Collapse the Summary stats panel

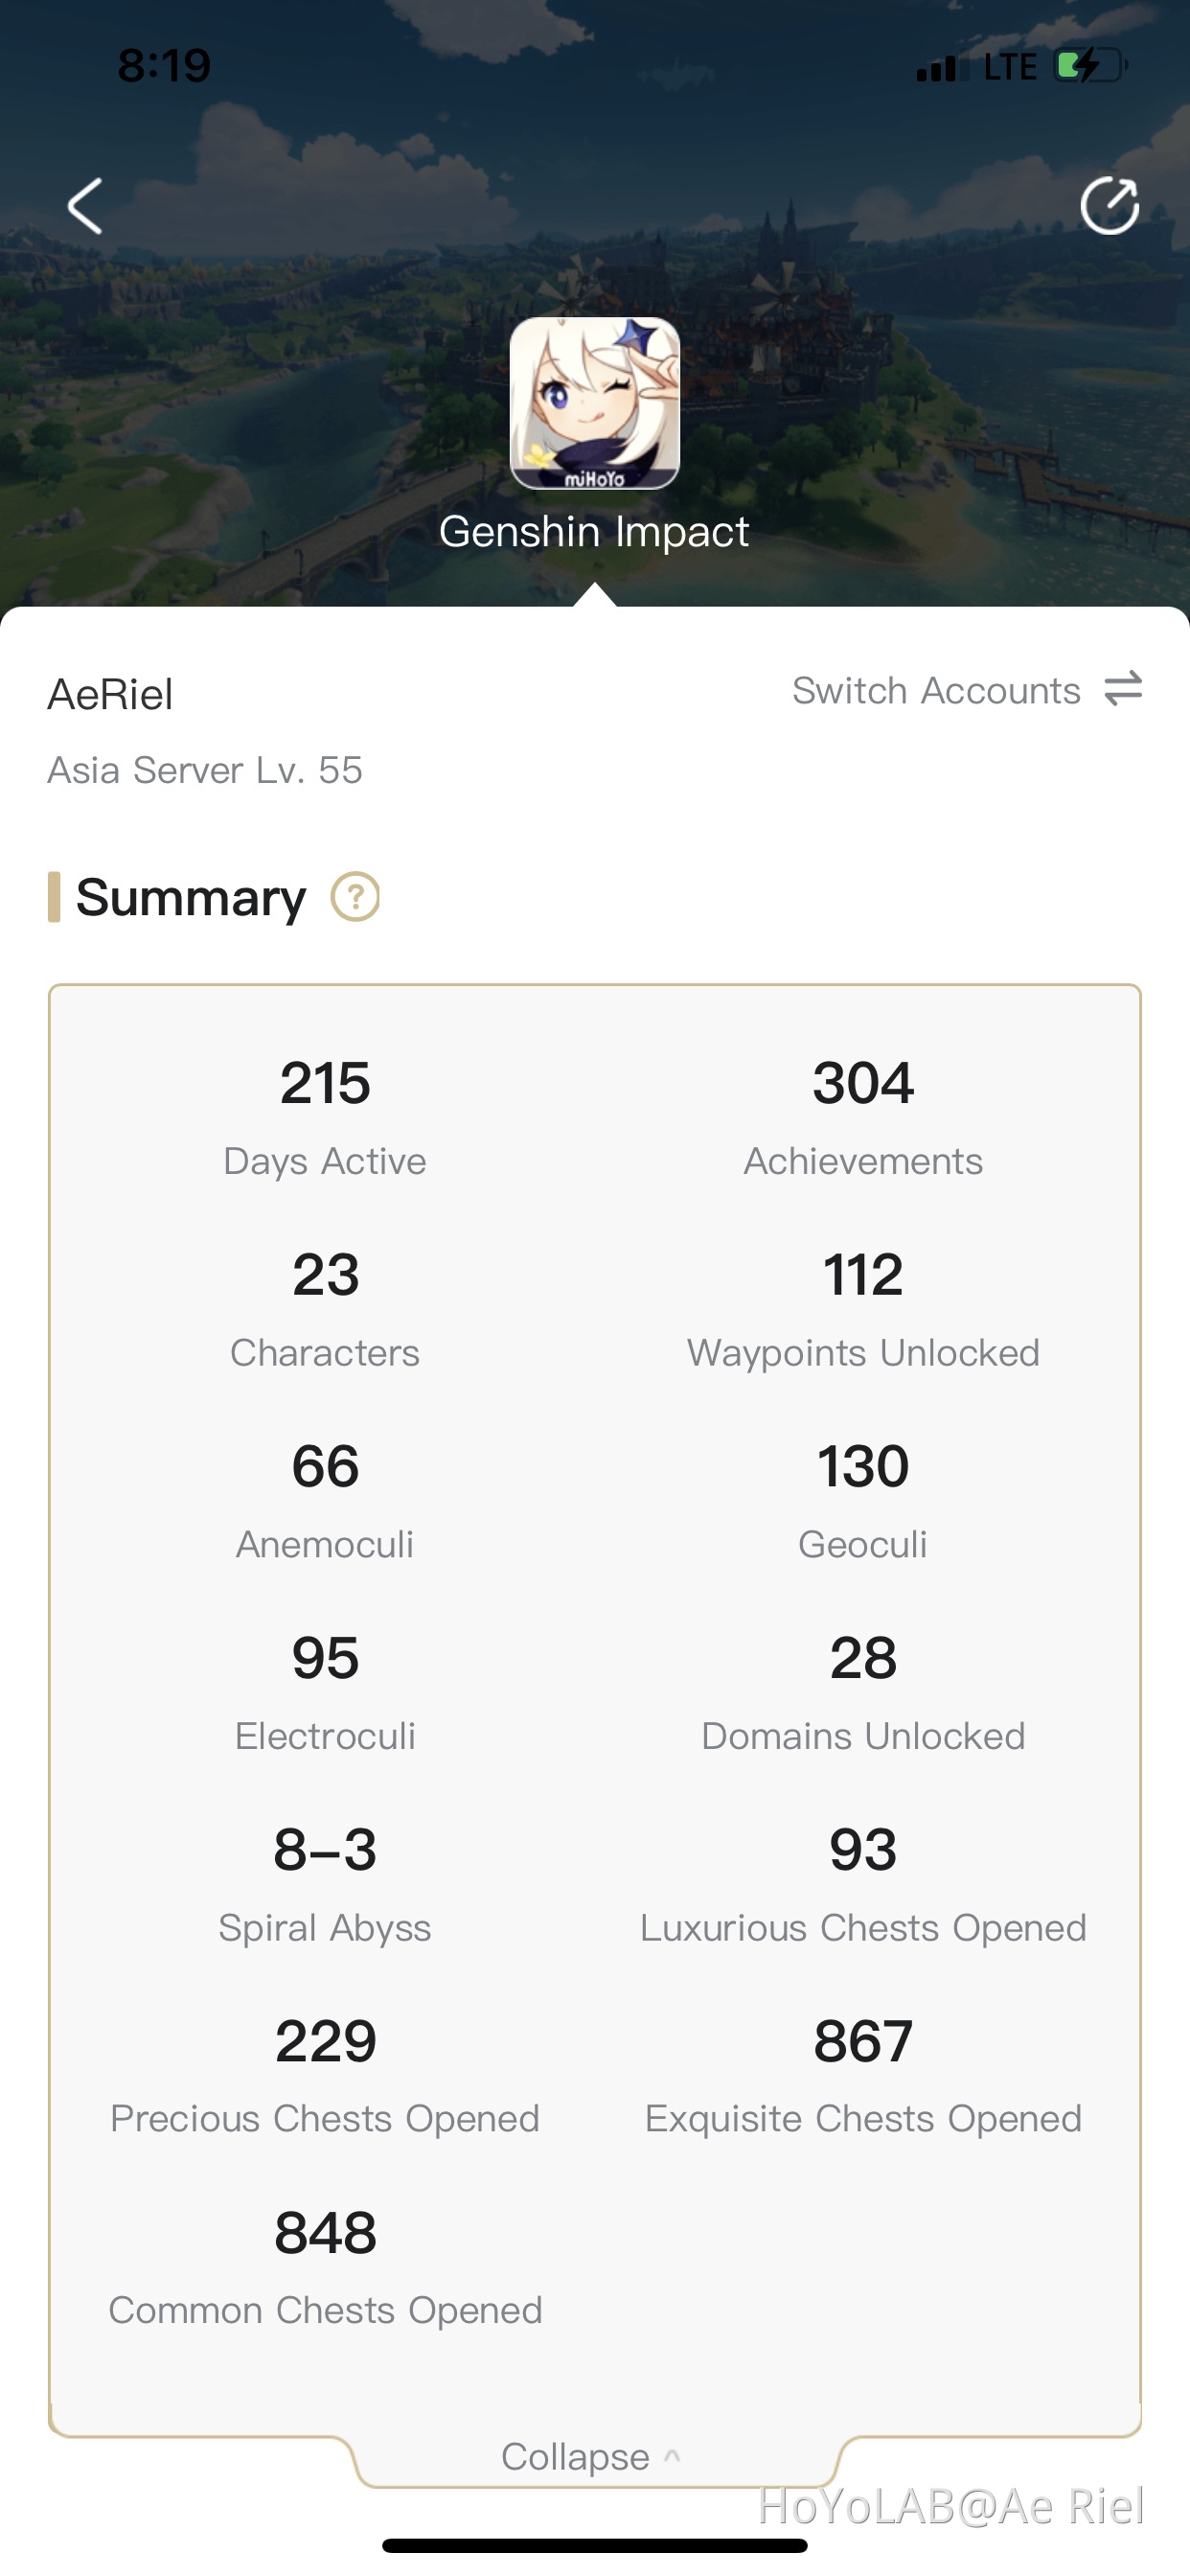[575, 2456]
